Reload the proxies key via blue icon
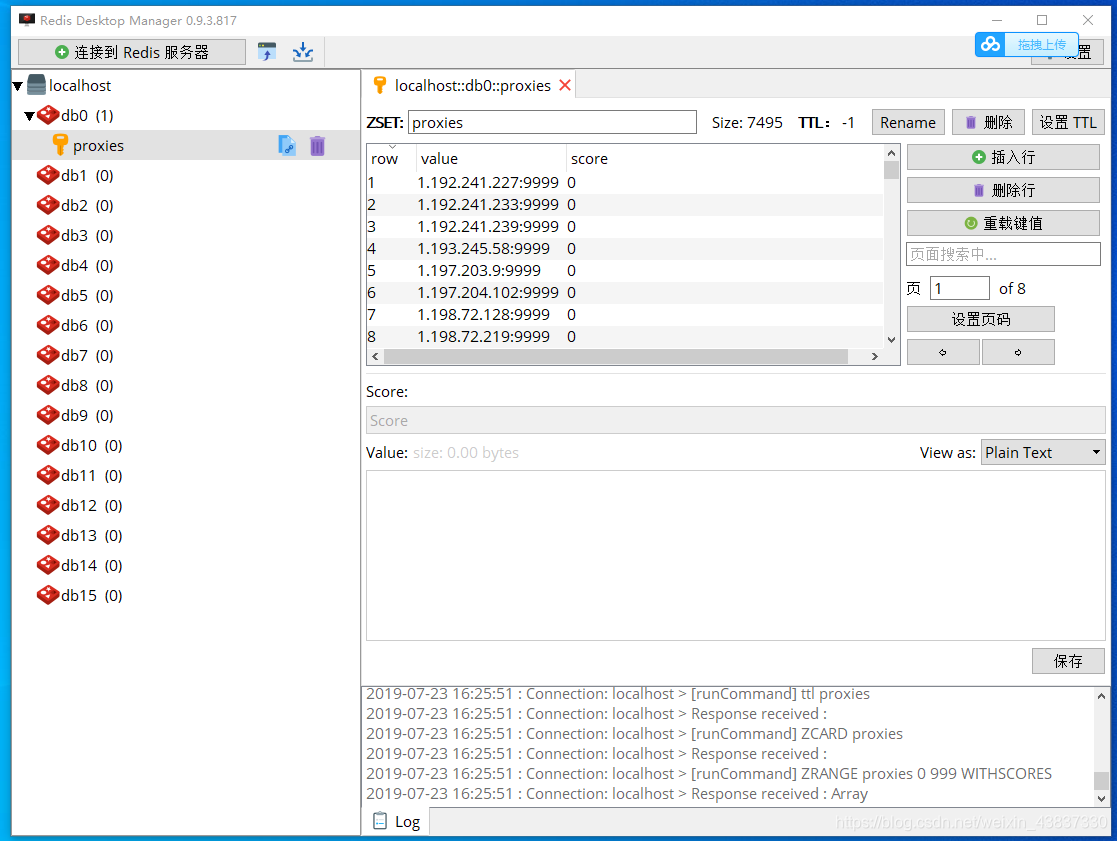 tap(286, 145)
